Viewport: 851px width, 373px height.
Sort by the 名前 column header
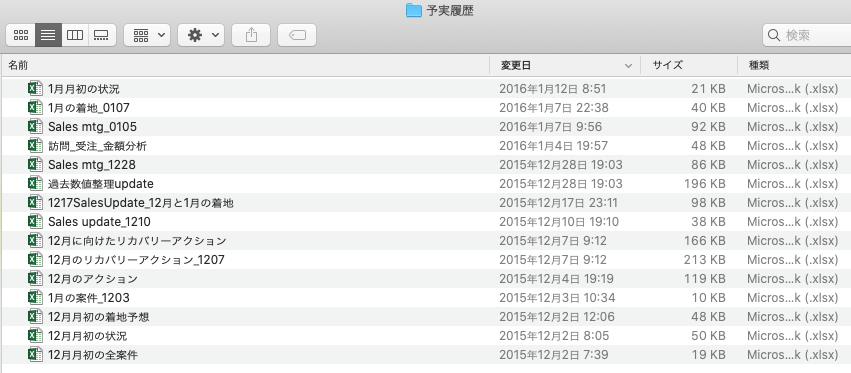click(245, 66)
